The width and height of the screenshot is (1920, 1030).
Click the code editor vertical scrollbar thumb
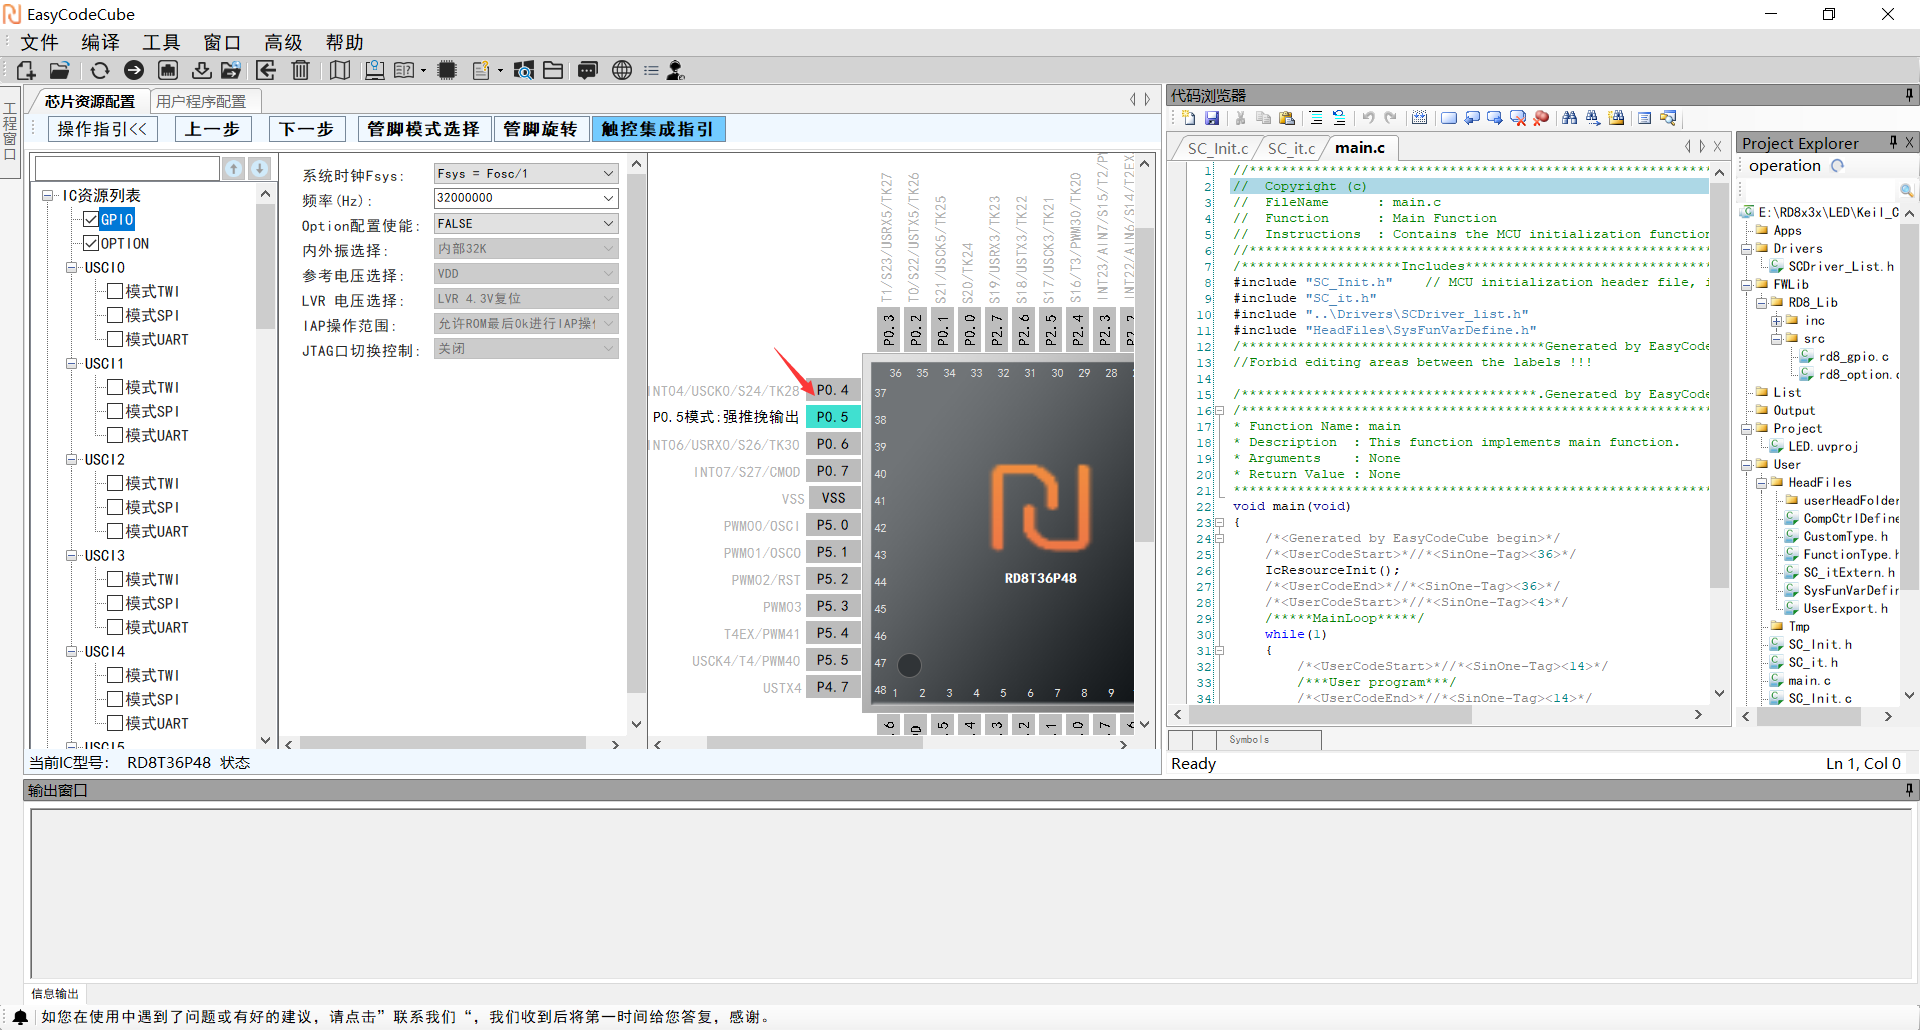coord(1719,385)
